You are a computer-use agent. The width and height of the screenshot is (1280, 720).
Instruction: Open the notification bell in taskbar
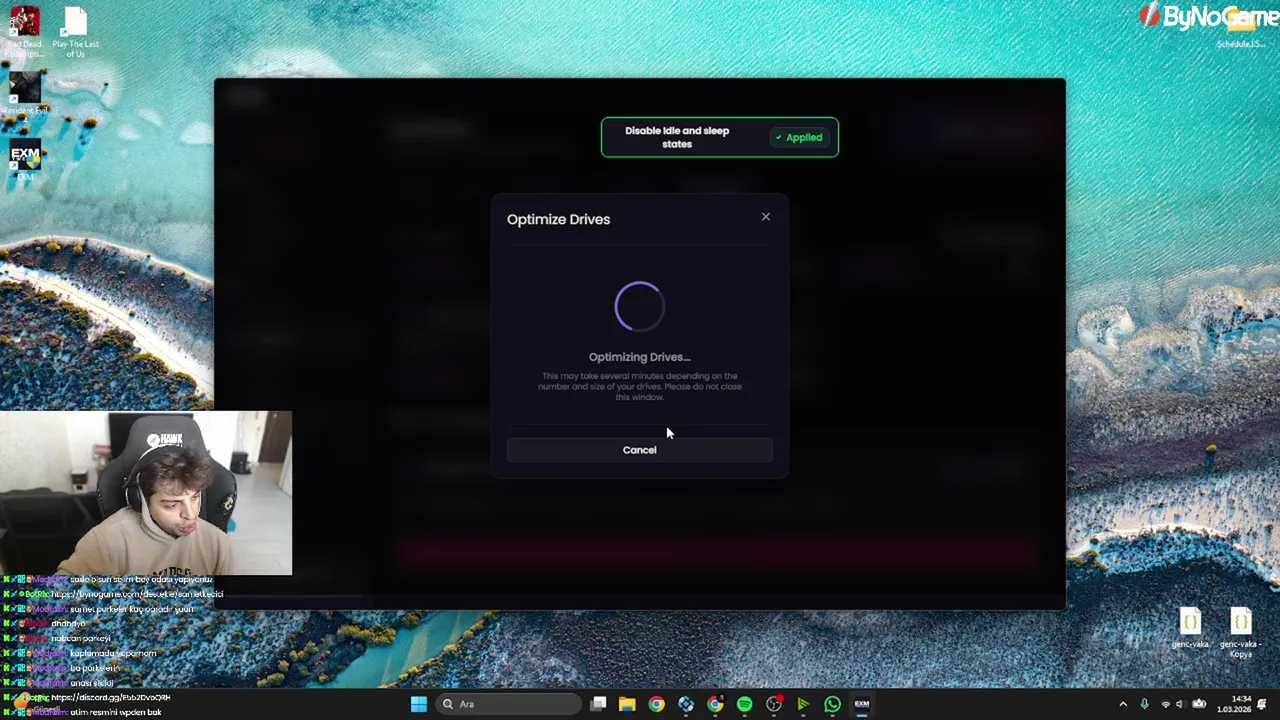[1264, 704]
